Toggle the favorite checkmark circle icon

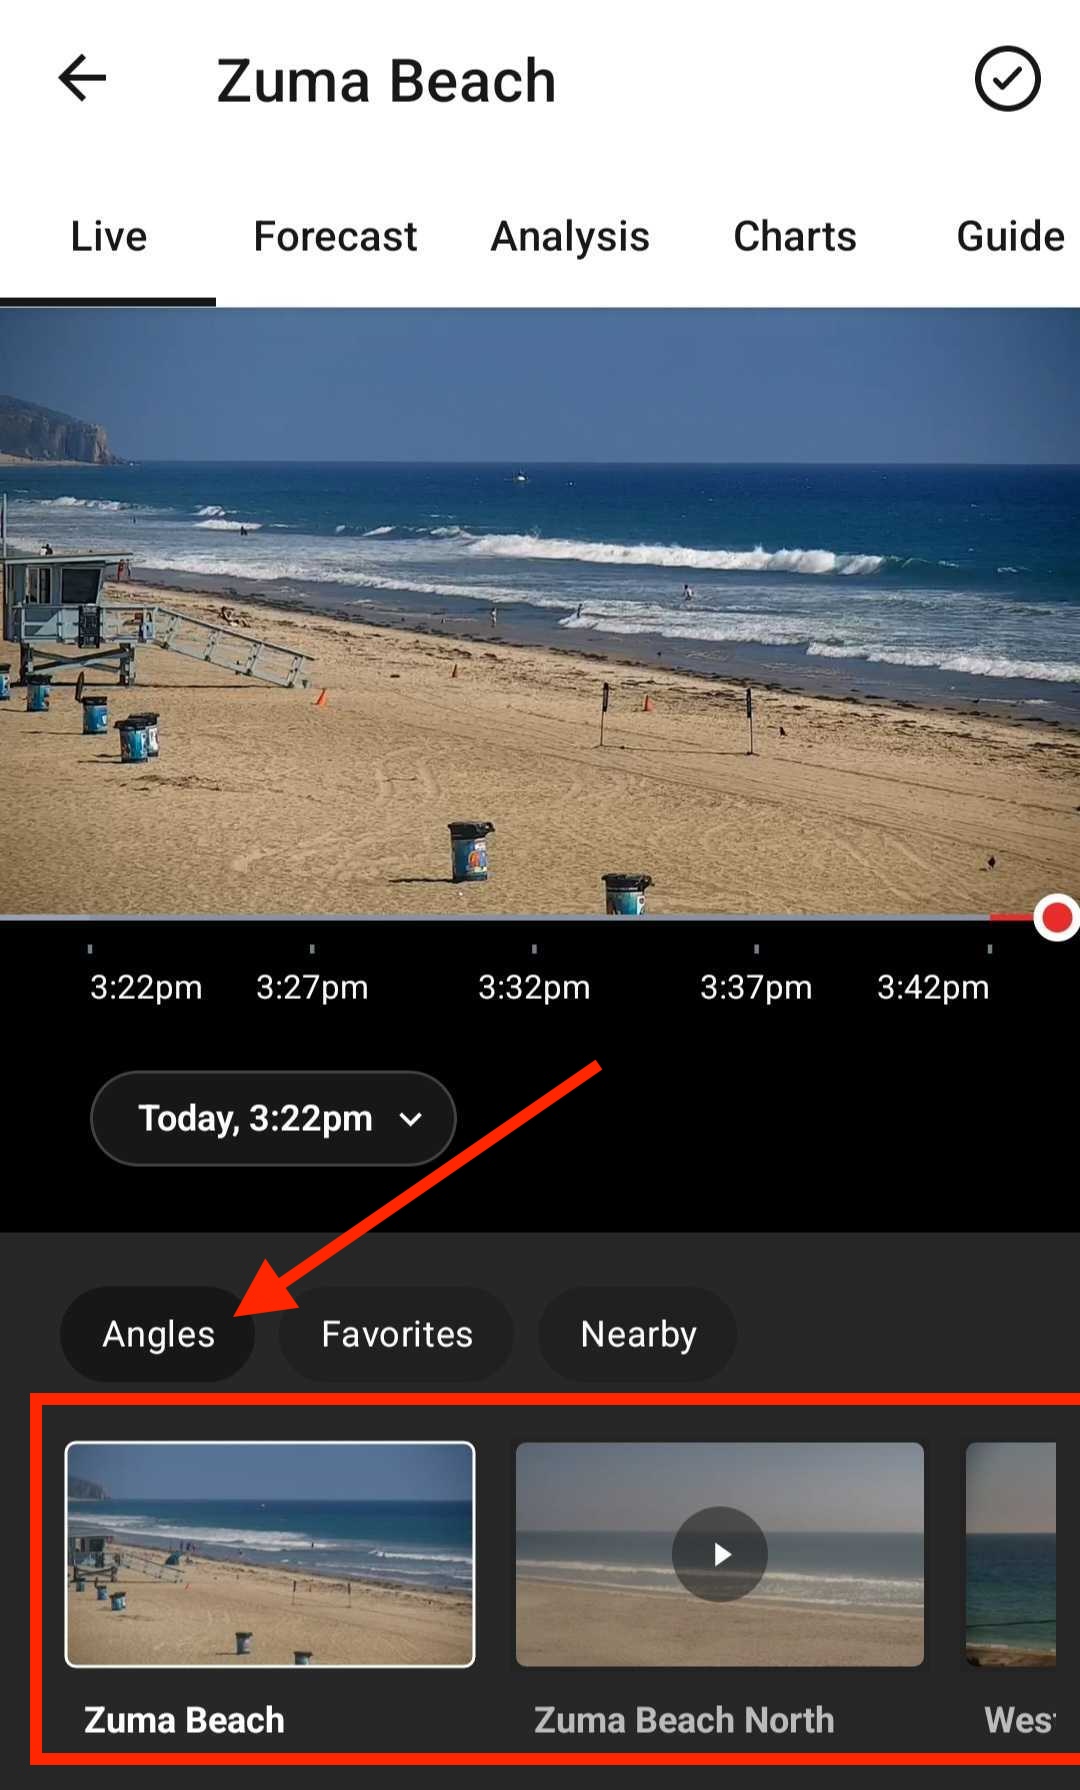coord(1007,79)
